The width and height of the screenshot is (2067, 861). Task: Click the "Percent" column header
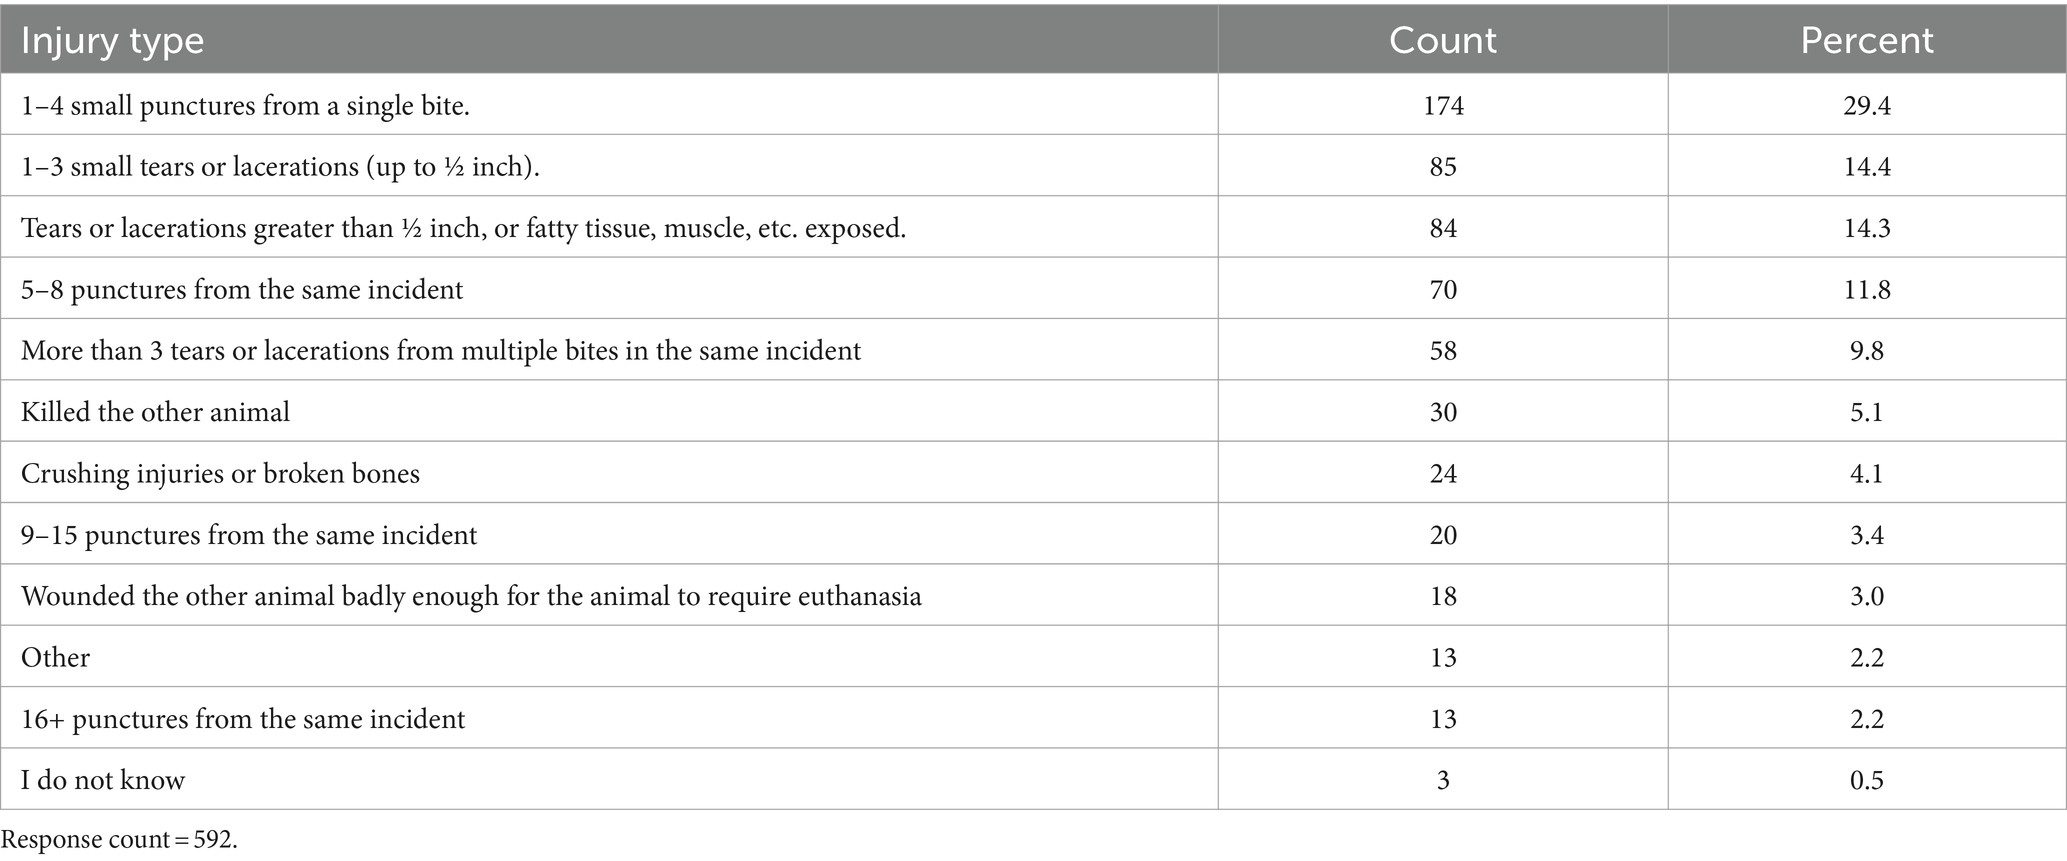(1866, 41)
